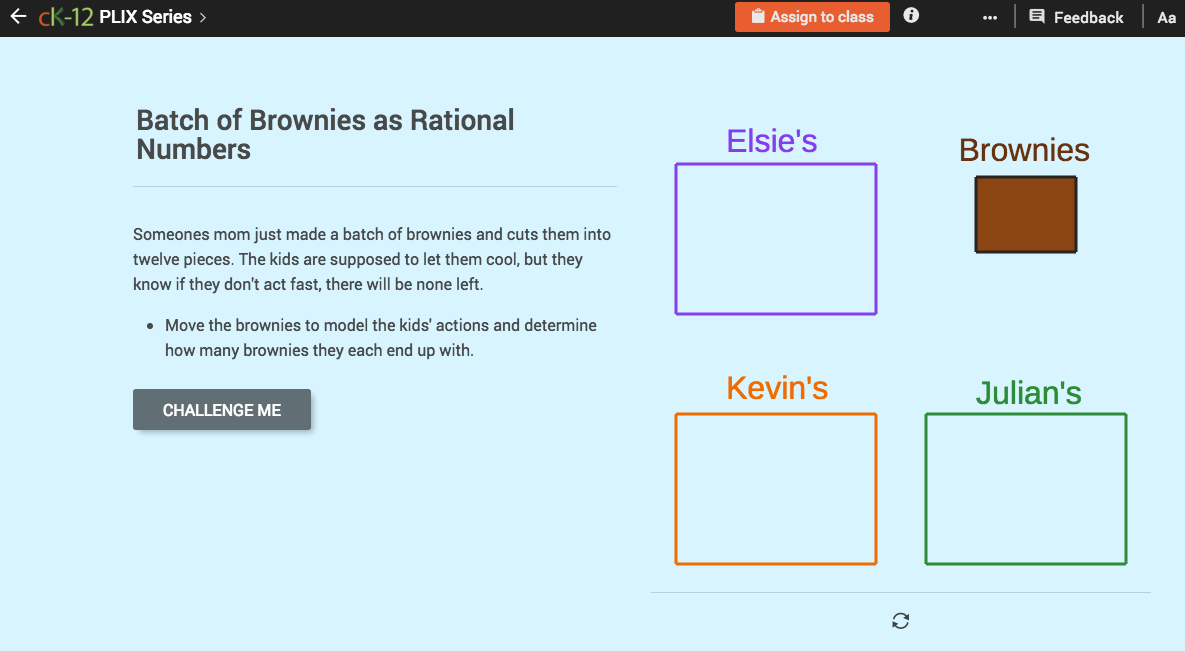This screenshot has height=651, width=1185.
Task: Open more options with the ellipsis icon
Action: 989,17
